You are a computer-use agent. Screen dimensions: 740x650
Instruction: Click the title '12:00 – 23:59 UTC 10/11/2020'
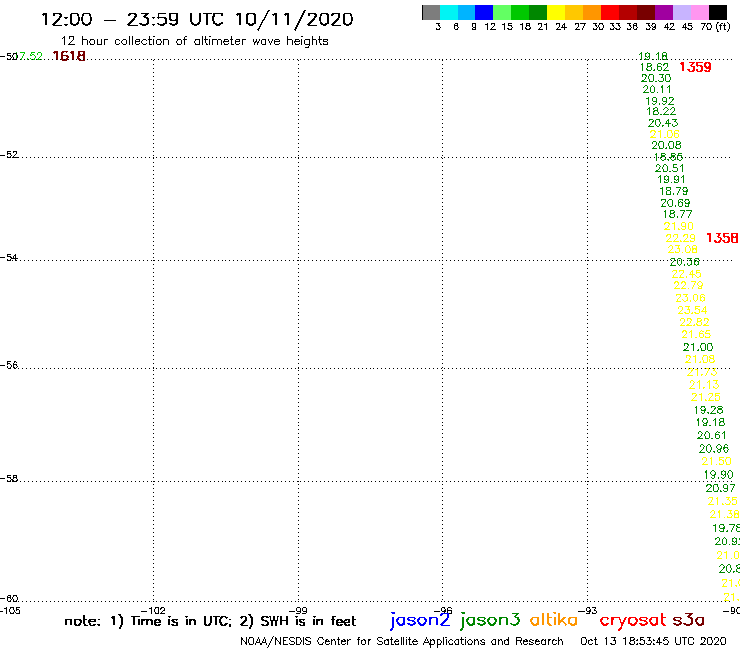coord(197,20)
